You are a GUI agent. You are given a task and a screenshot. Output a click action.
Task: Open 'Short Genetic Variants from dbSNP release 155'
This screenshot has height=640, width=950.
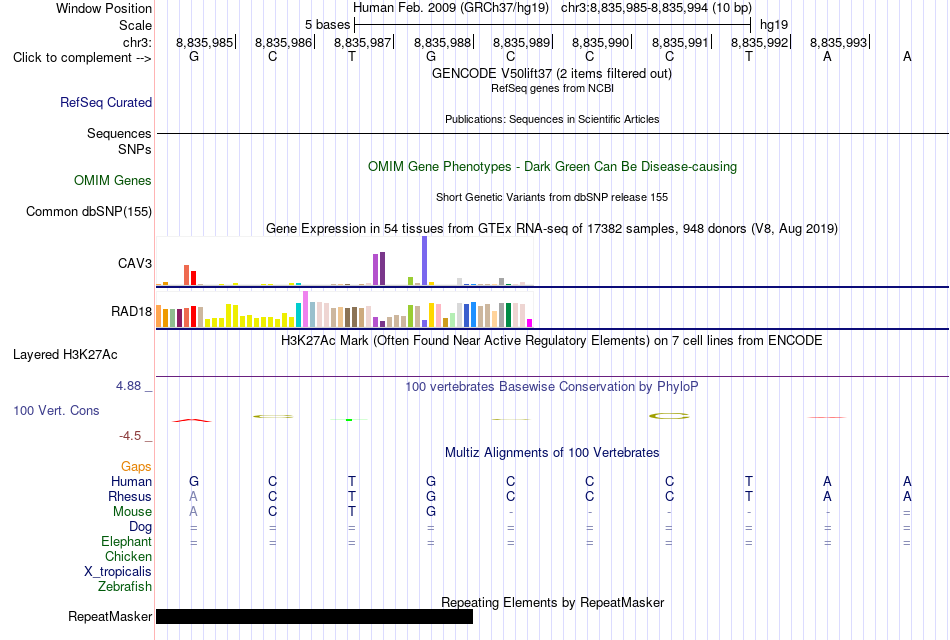click(552, 198)
